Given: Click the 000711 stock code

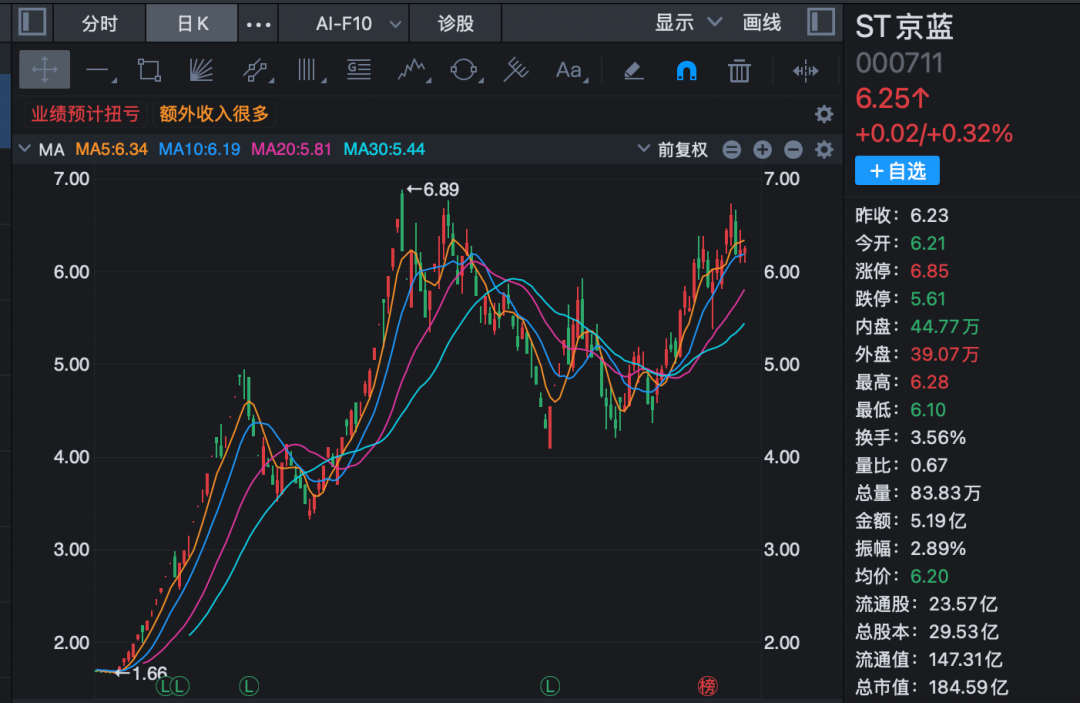Looking at the screenshot, I should tap(899, 63).
